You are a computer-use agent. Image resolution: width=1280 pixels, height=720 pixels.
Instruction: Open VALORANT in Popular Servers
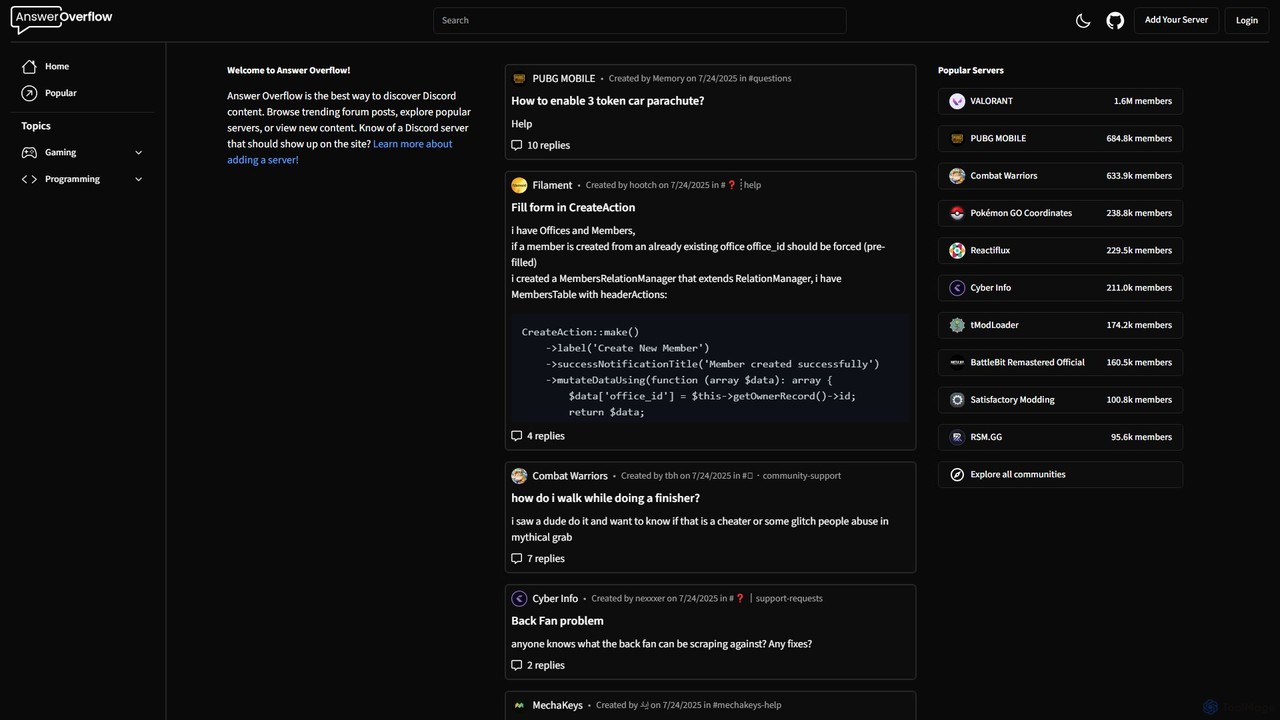1060,101
